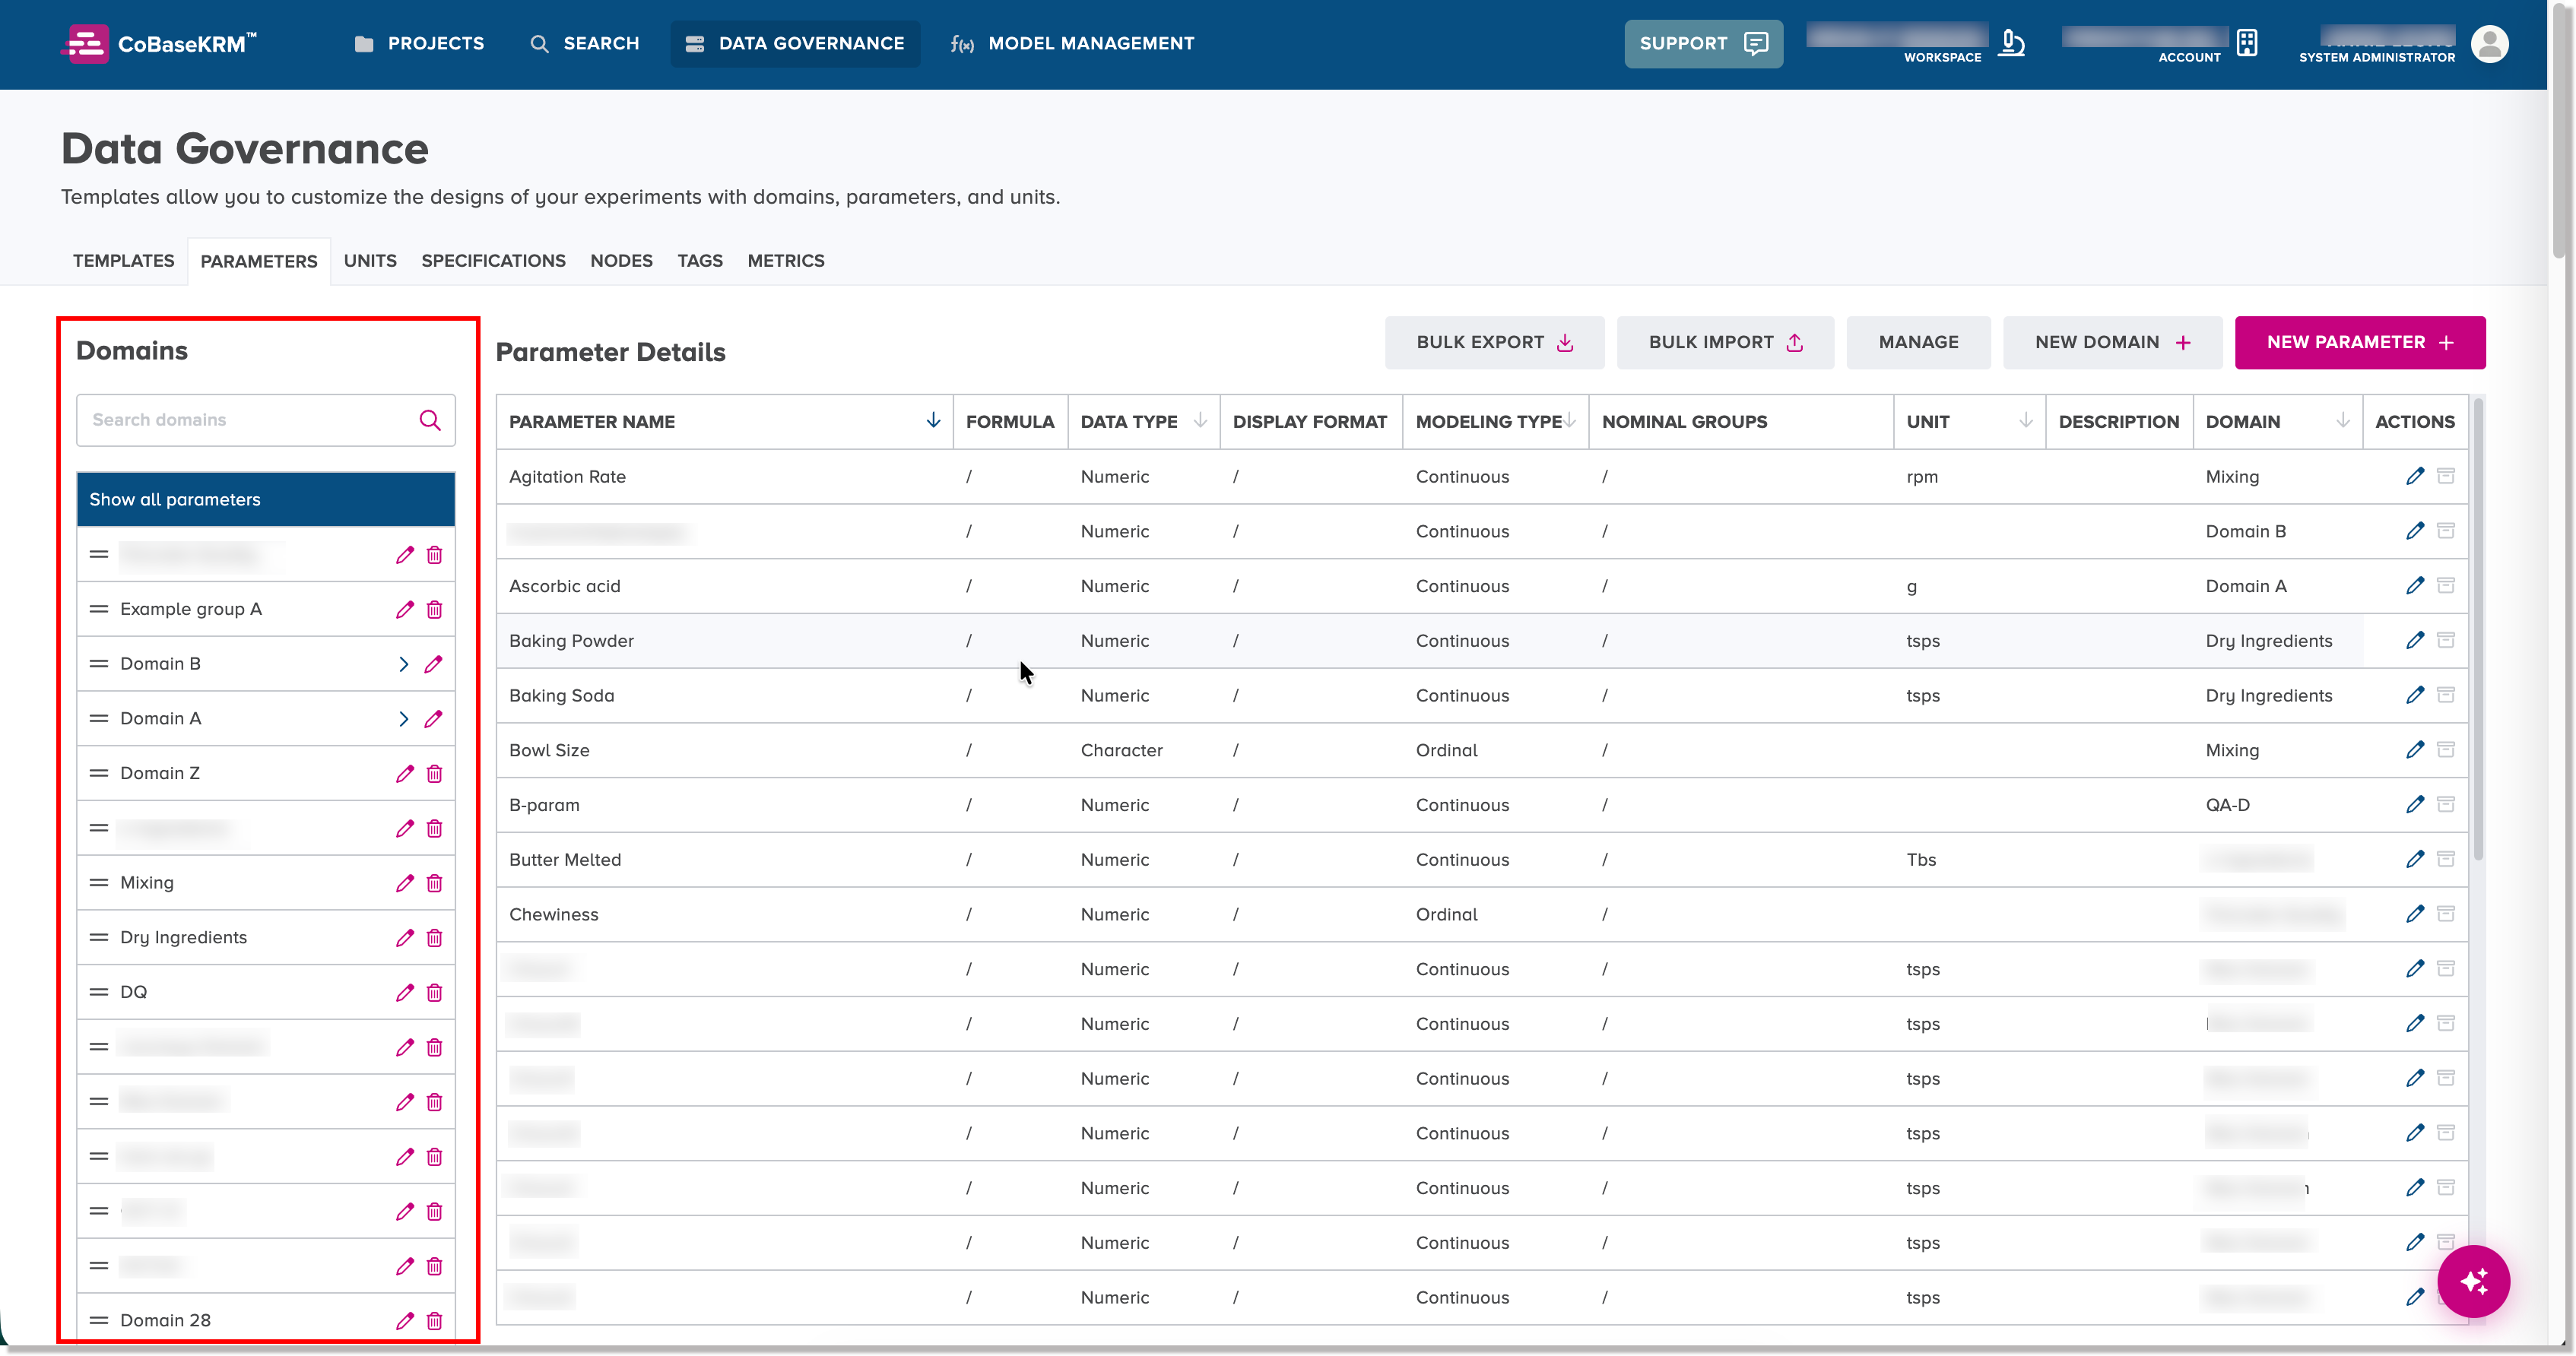Archive the Ascorbic acid parameter
This screenshot has width=2576, height=1356.
point(2446,585)
